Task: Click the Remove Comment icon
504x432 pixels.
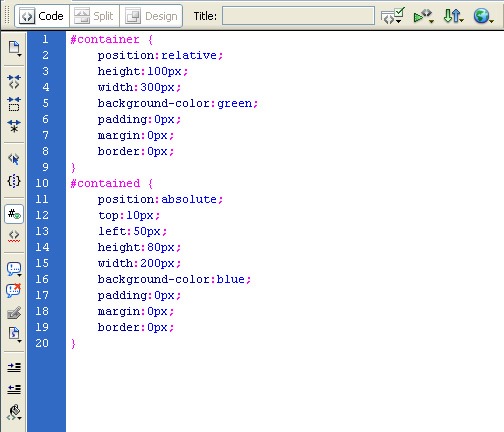Action: pyautogui.click(x=14, y=290)
